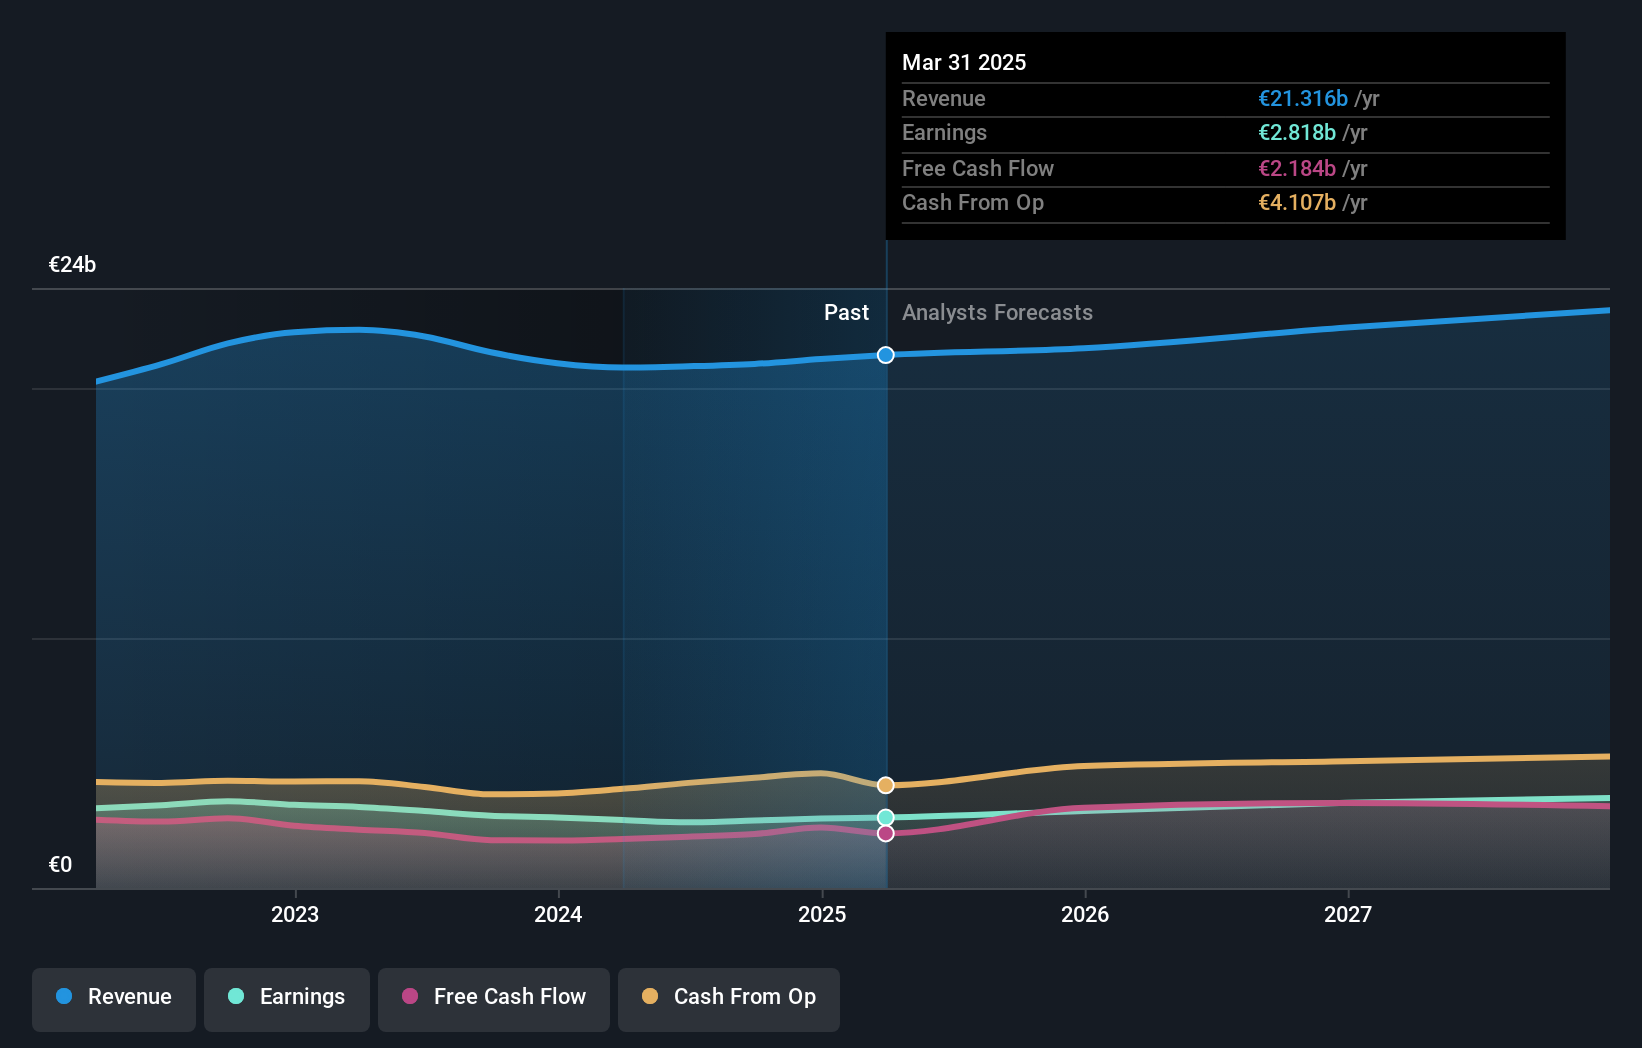Click the pink Free Cash Flow legend dot

pos(409,996)
